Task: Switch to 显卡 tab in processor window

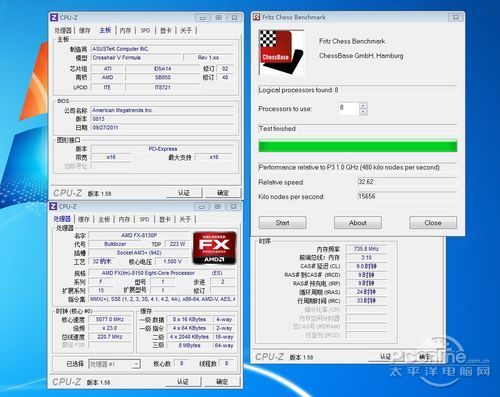Action: [x=165, y=219]
